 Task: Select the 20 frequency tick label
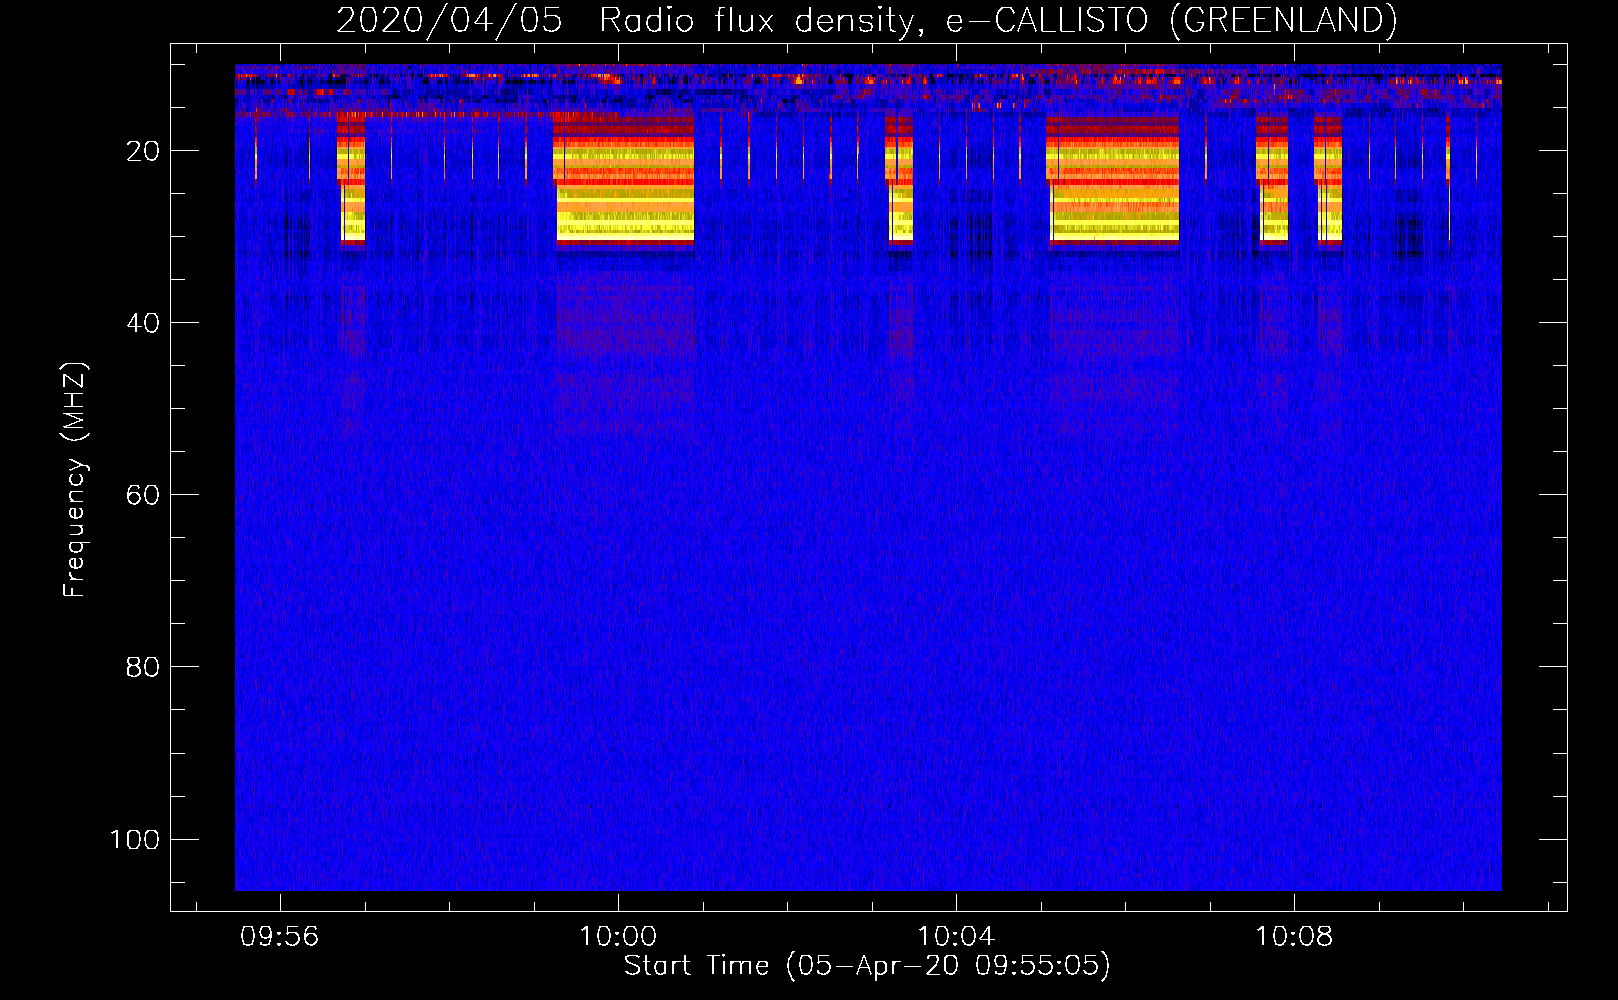[143, 151]
